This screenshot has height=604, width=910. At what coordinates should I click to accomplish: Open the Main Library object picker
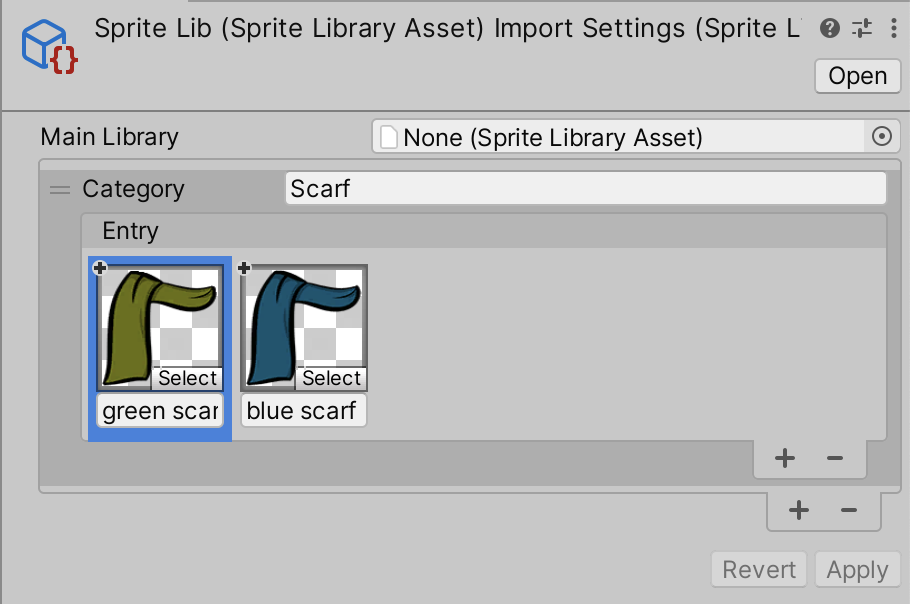click(x=881, y=137)
